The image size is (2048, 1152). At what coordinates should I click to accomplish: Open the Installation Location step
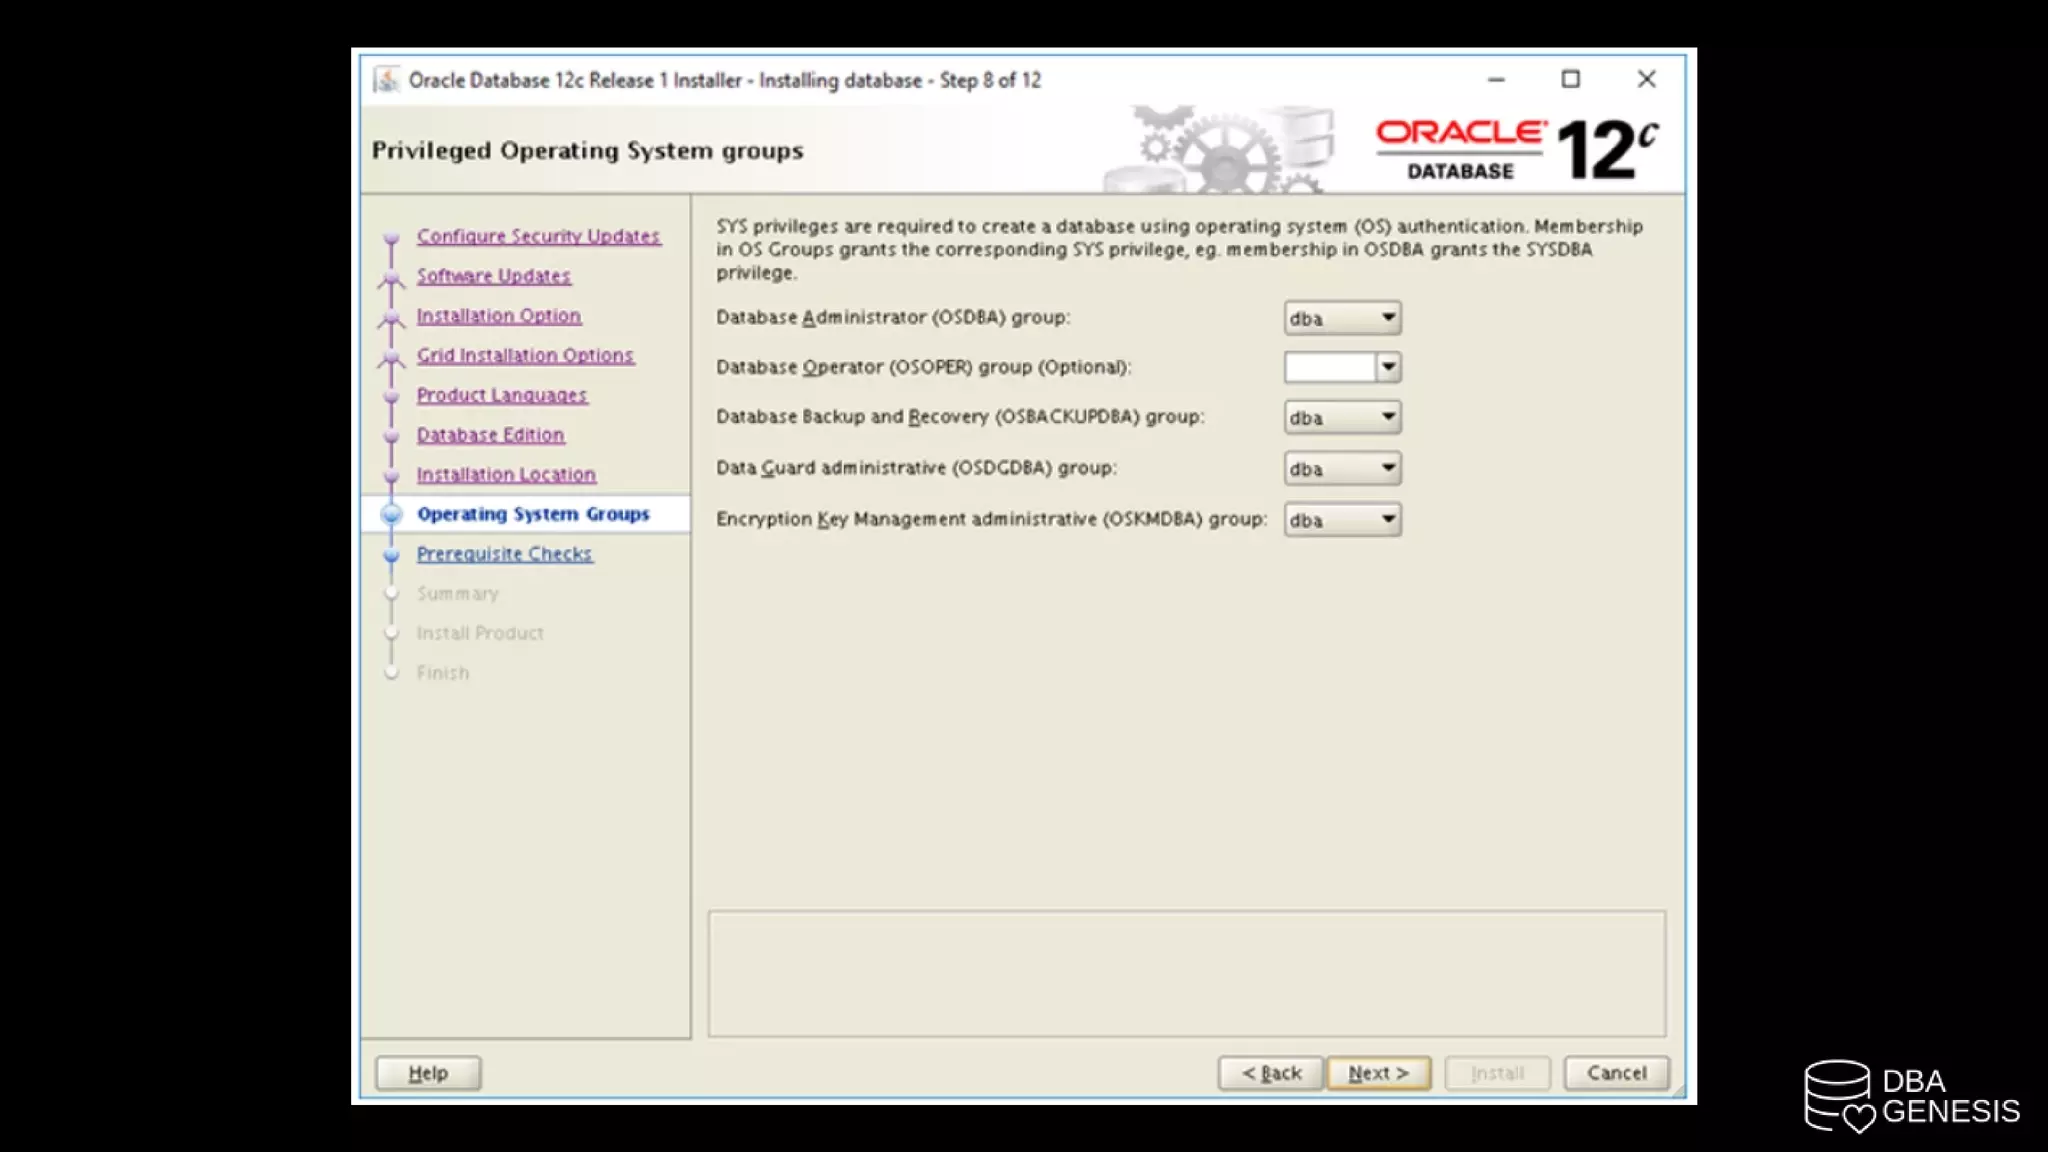coord(506,475)
